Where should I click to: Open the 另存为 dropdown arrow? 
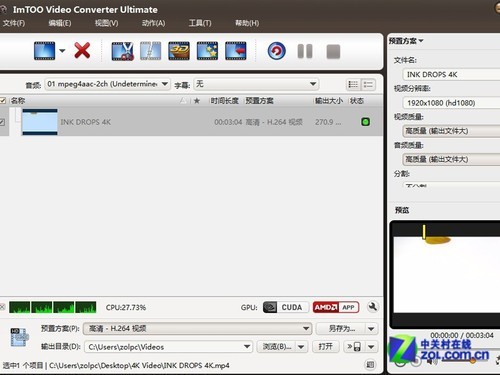click(371, 329)
